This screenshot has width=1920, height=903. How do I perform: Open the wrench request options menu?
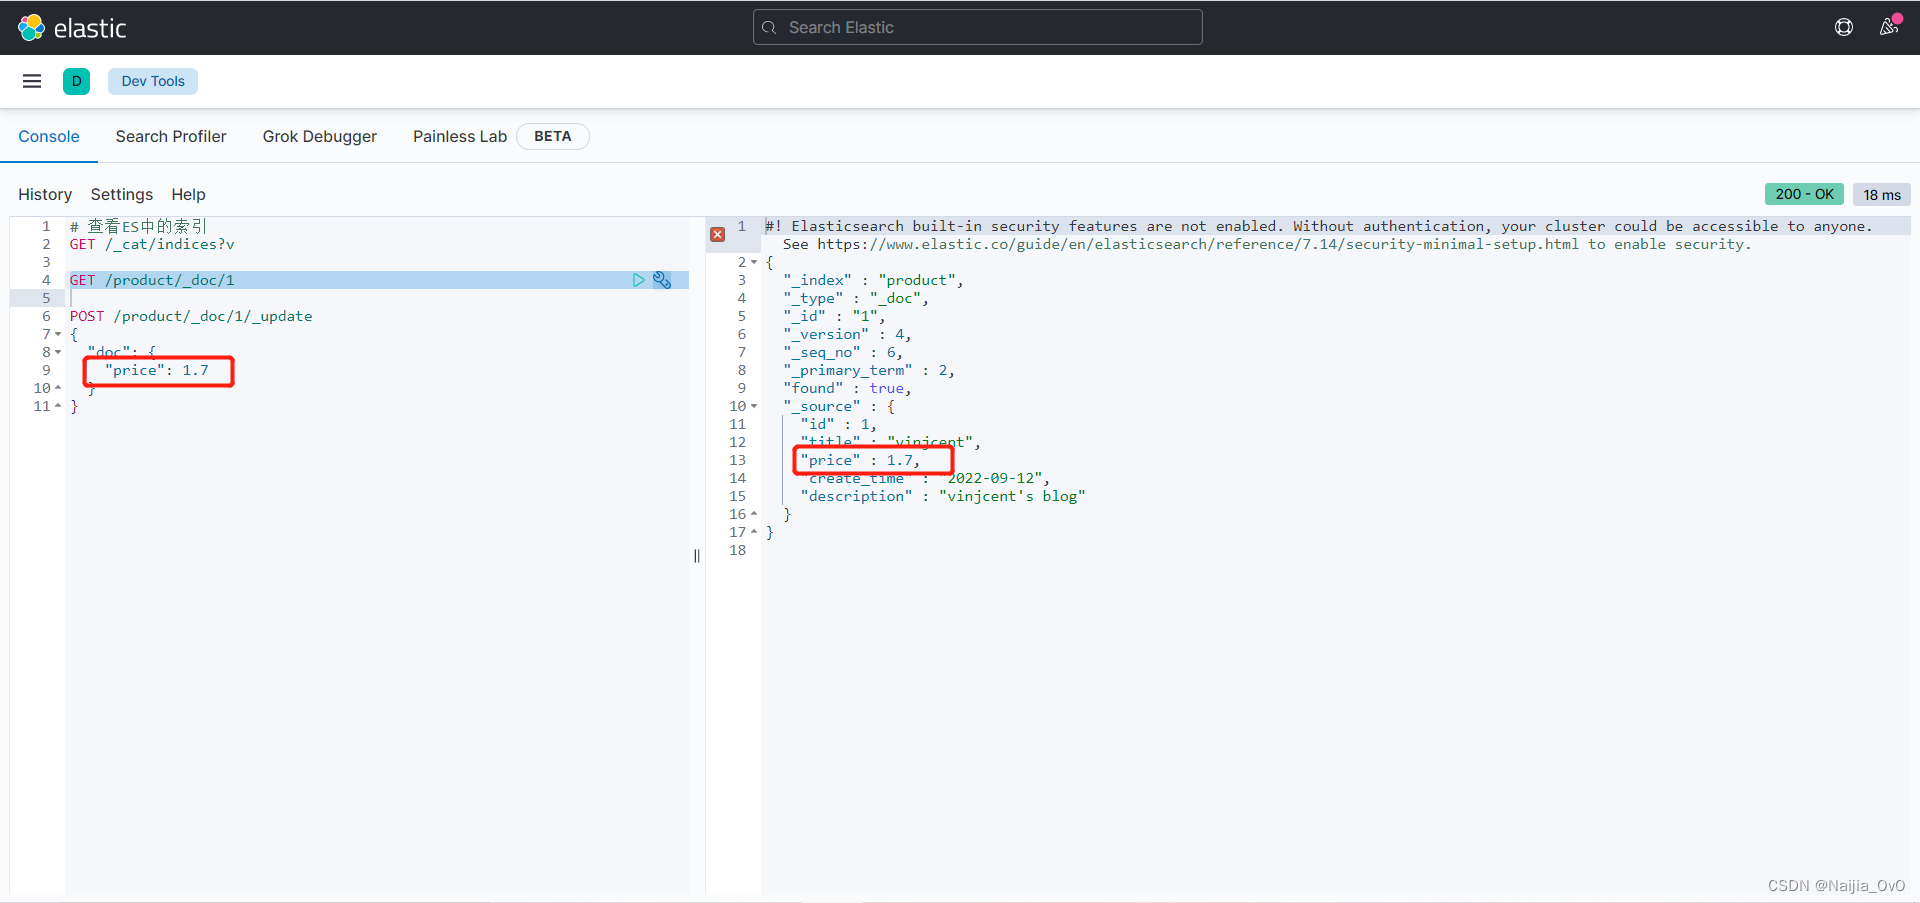tap(662, 280)
